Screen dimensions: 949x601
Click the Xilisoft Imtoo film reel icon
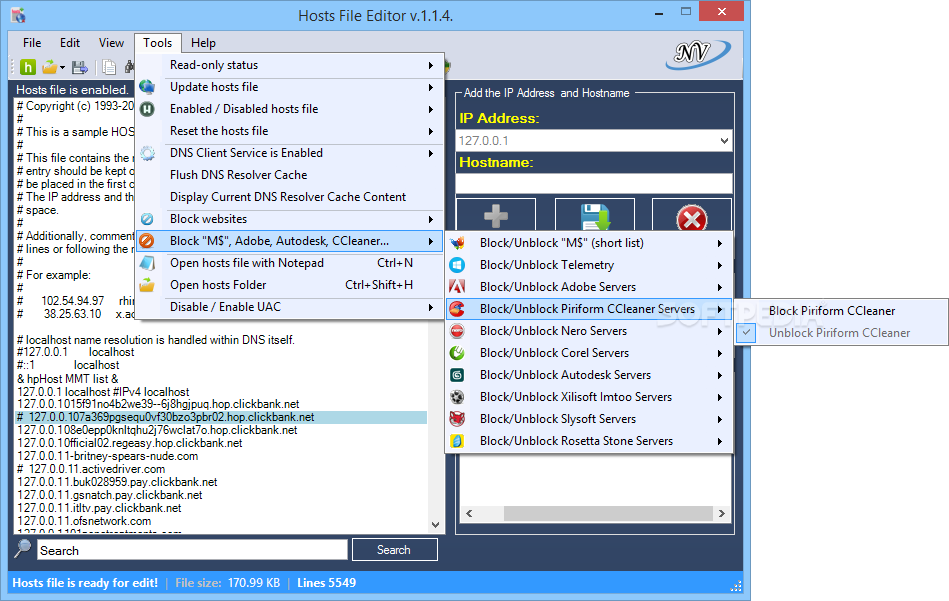tap(457, 397)
